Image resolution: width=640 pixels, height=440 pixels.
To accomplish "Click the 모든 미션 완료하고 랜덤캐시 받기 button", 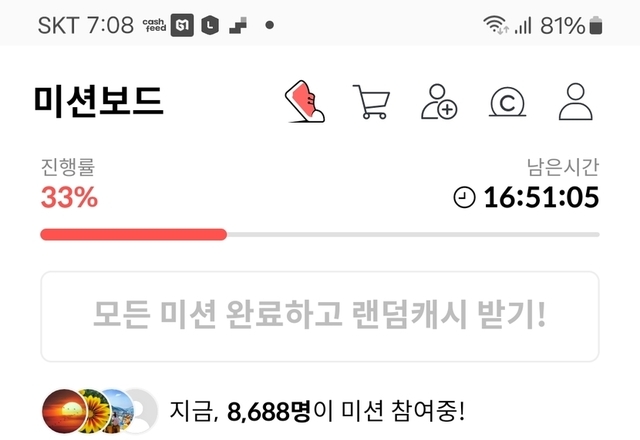I will pyautogui.click(x=320, y=316).
